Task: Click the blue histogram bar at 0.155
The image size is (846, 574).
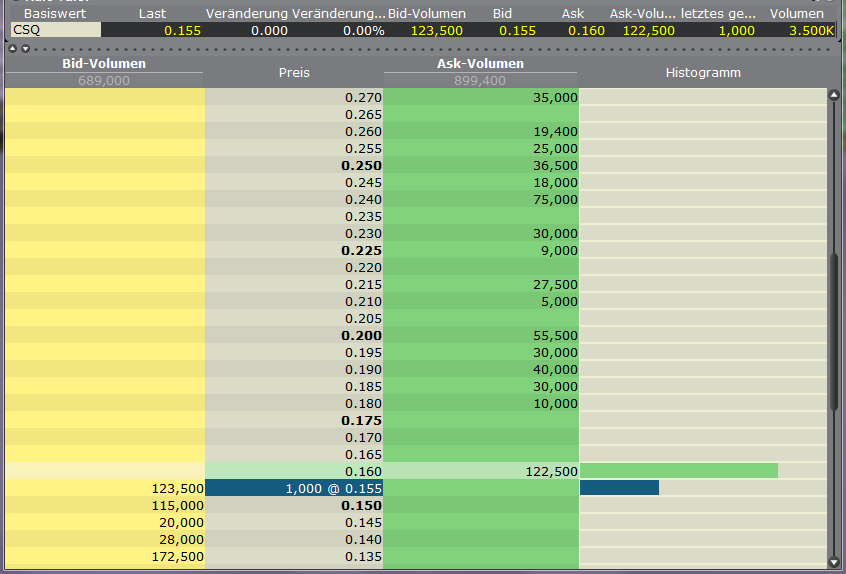Action: click(x=619, y=488)
